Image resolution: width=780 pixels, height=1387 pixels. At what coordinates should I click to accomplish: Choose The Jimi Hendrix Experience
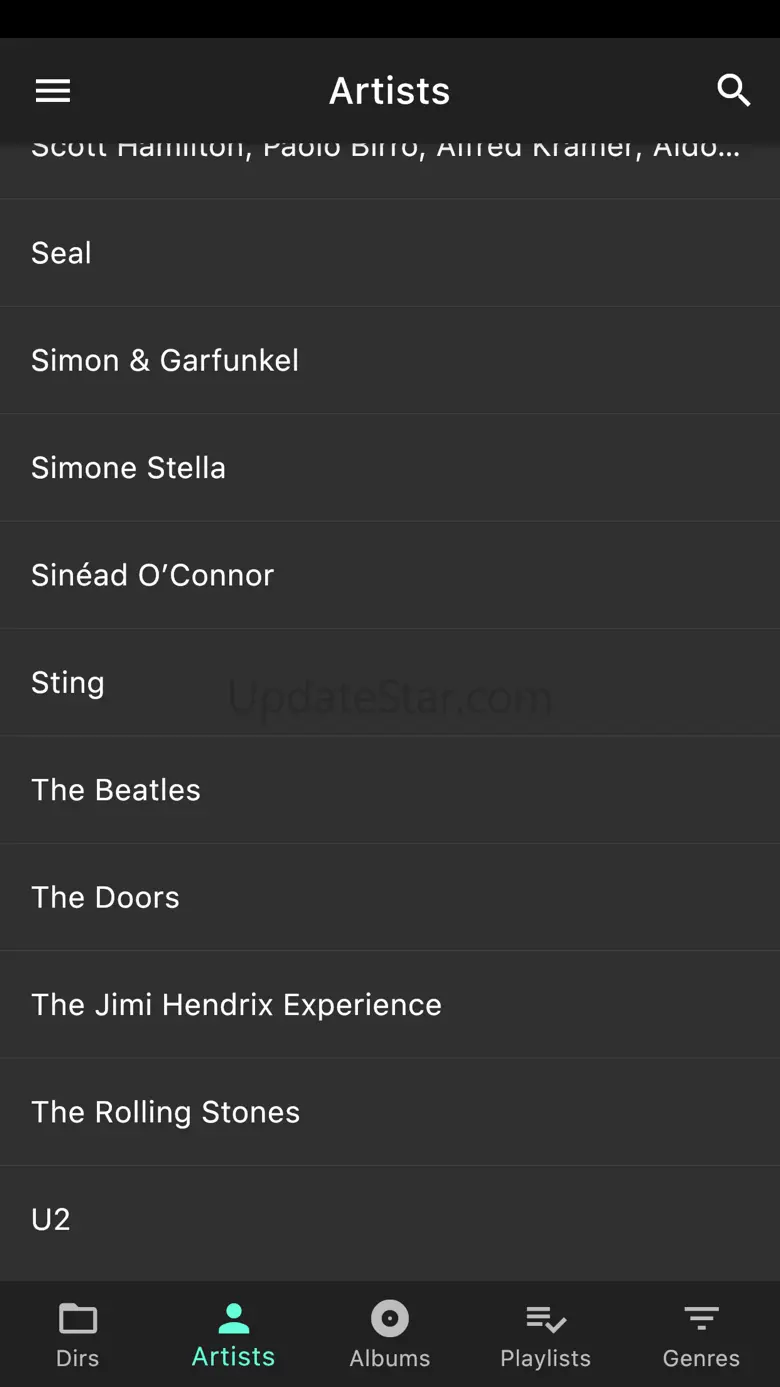pos(237,1005)
